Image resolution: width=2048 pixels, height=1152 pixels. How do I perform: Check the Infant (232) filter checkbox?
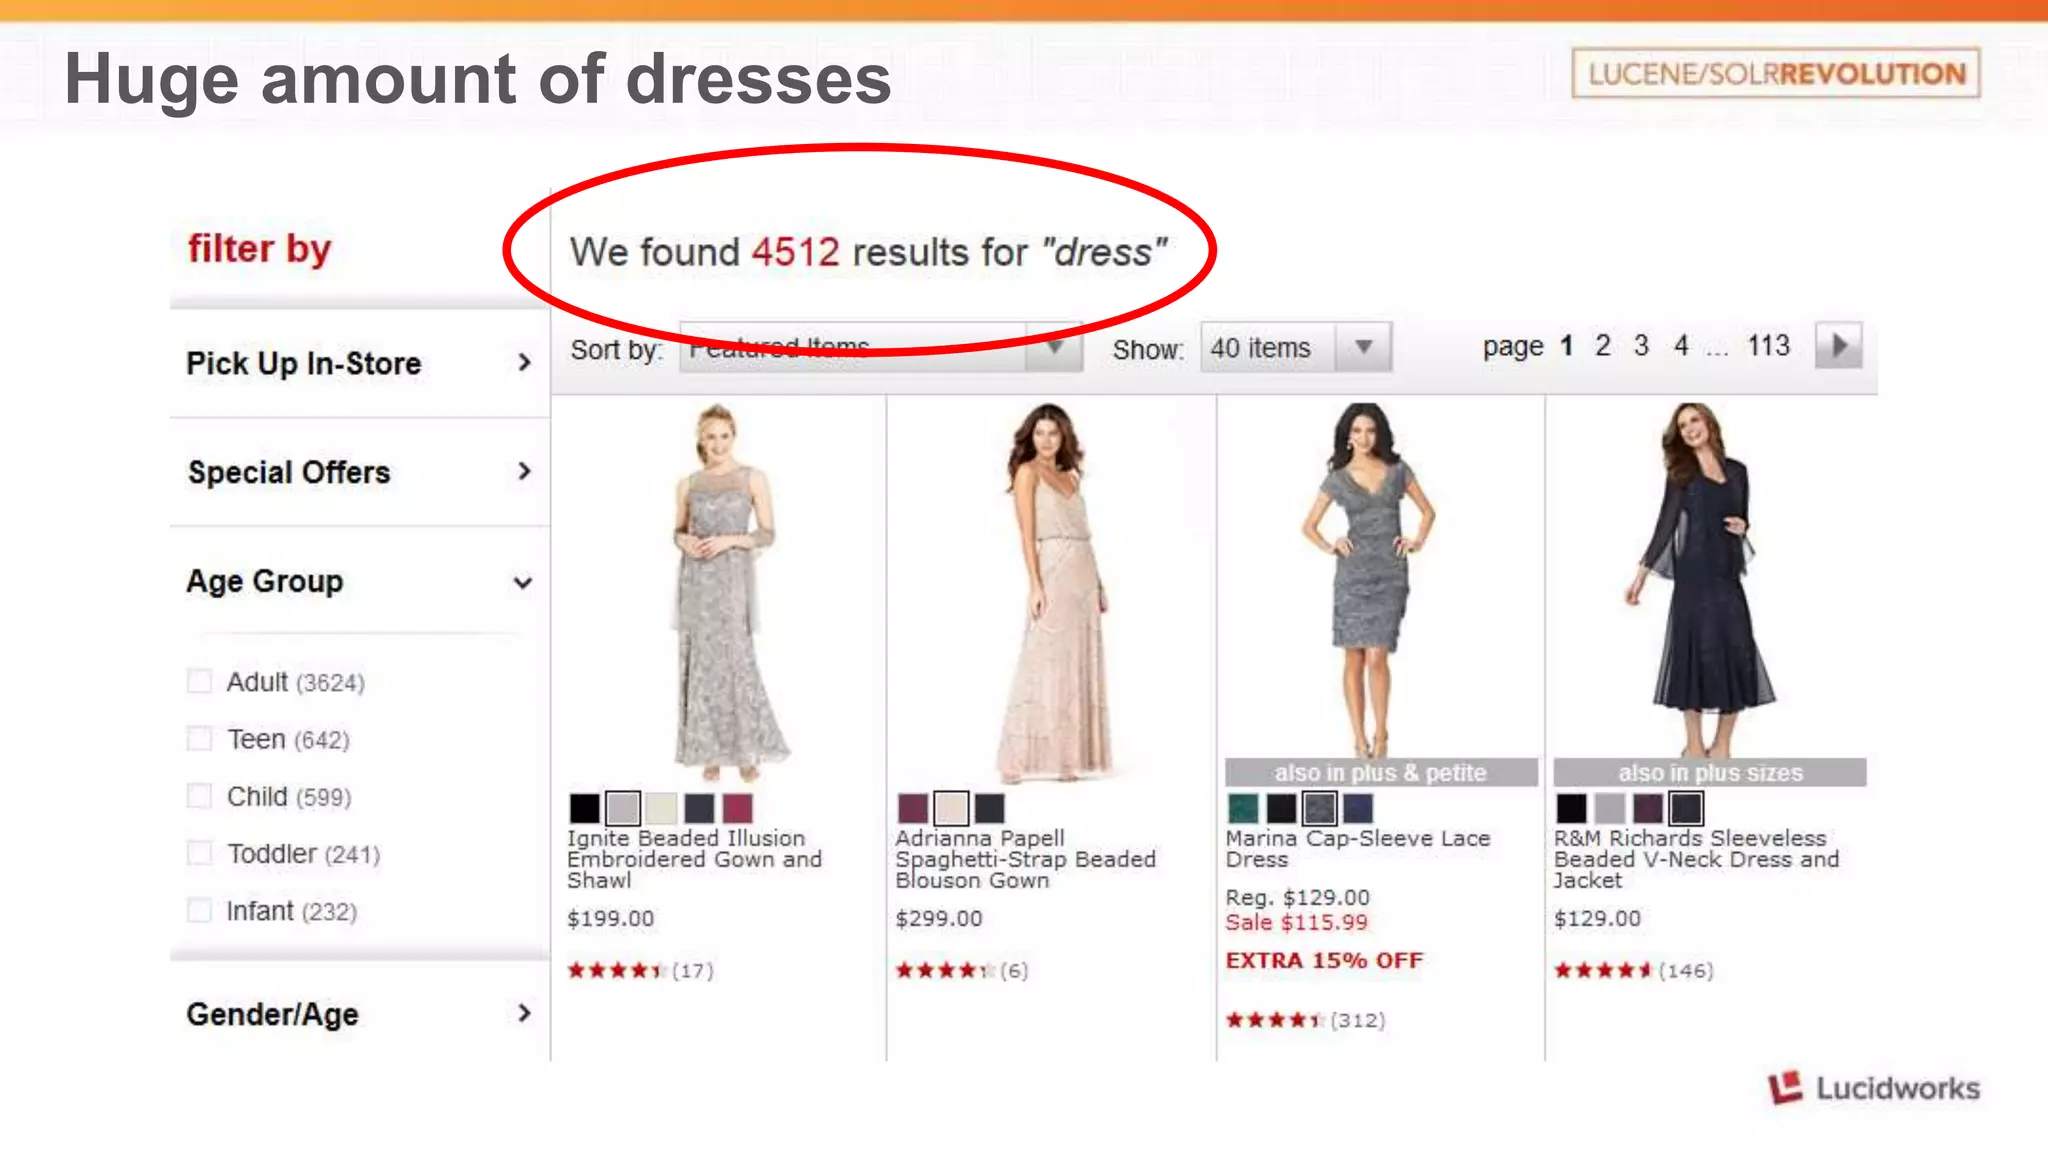[x=200, y=910]
